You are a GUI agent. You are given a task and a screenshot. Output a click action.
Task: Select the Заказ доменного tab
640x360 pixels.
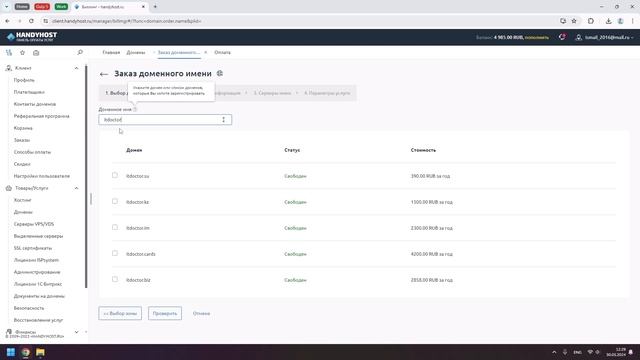coord(178,53)
